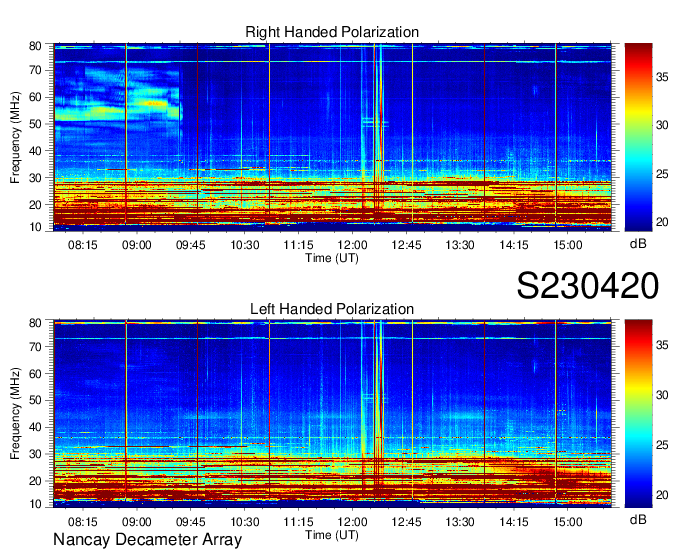Click the 35 dB mark on bottom color bar

[x=662, y=345]
